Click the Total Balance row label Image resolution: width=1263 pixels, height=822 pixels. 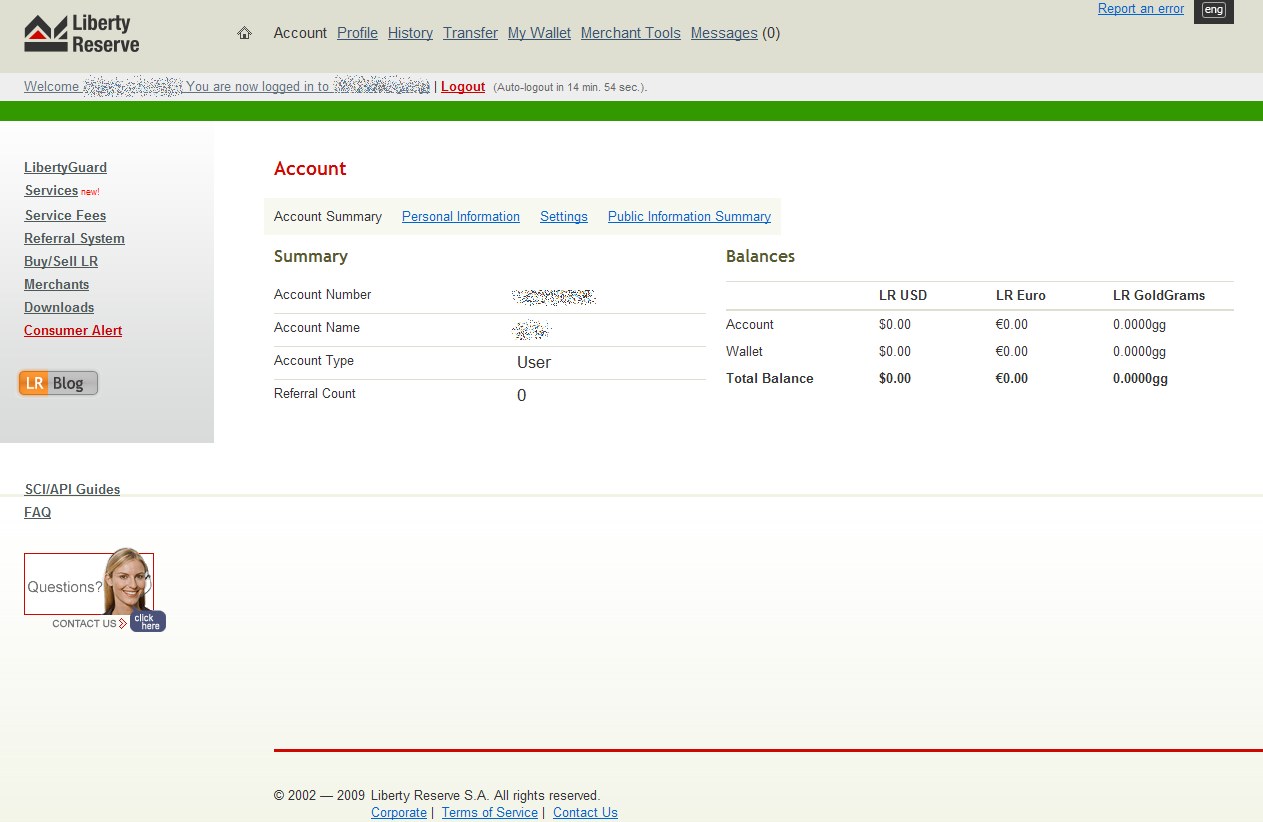tap(770, 379)
